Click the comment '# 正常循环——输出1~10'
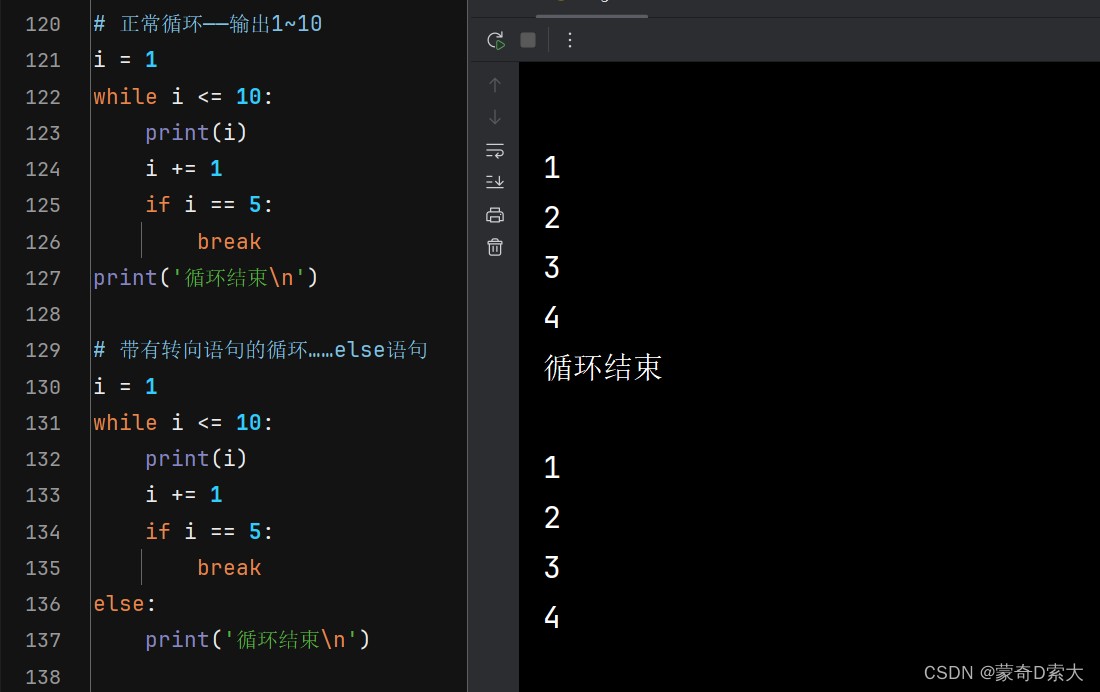 point(208,24)
